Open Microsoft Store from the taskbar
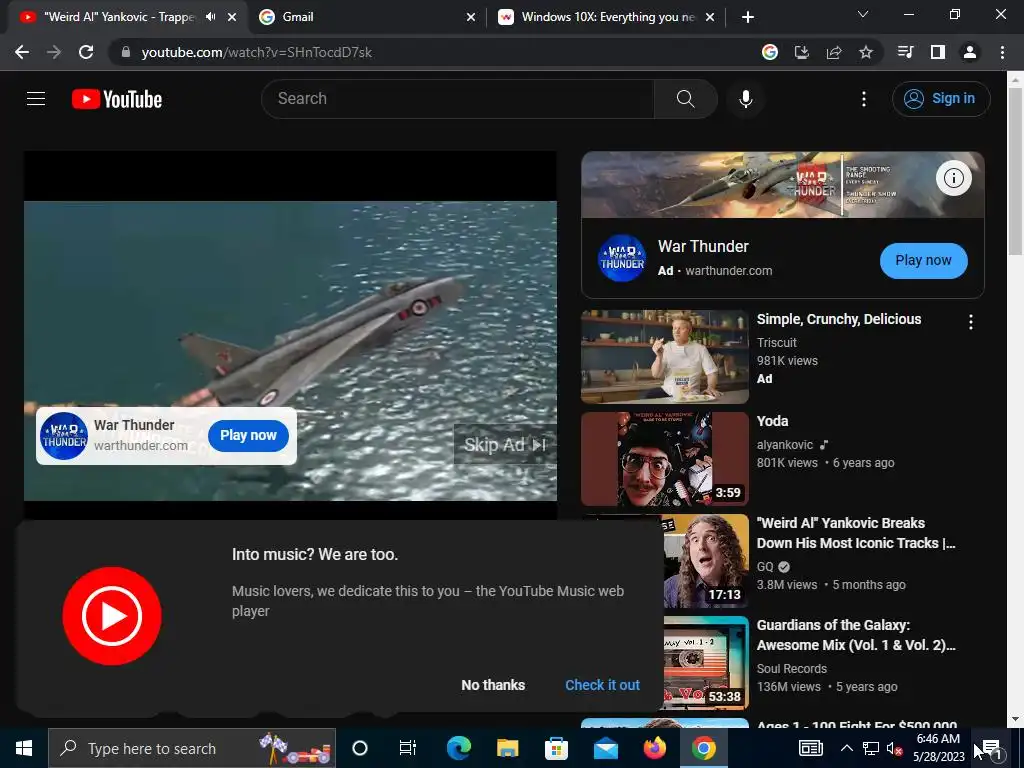This screenshot has height=768, width=1024. [556, 748]
